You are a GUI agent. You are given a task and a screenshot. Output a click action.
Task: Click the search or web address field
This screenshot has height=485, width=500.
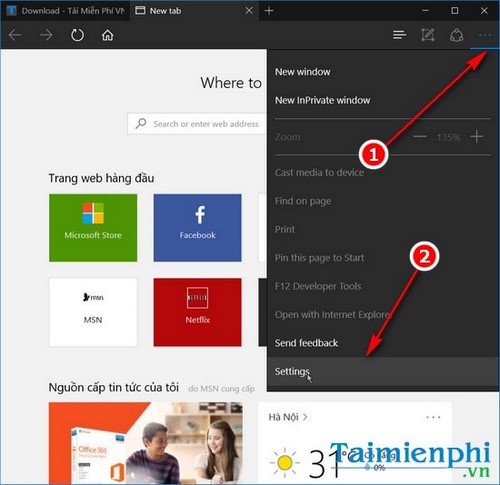point(197,124)
